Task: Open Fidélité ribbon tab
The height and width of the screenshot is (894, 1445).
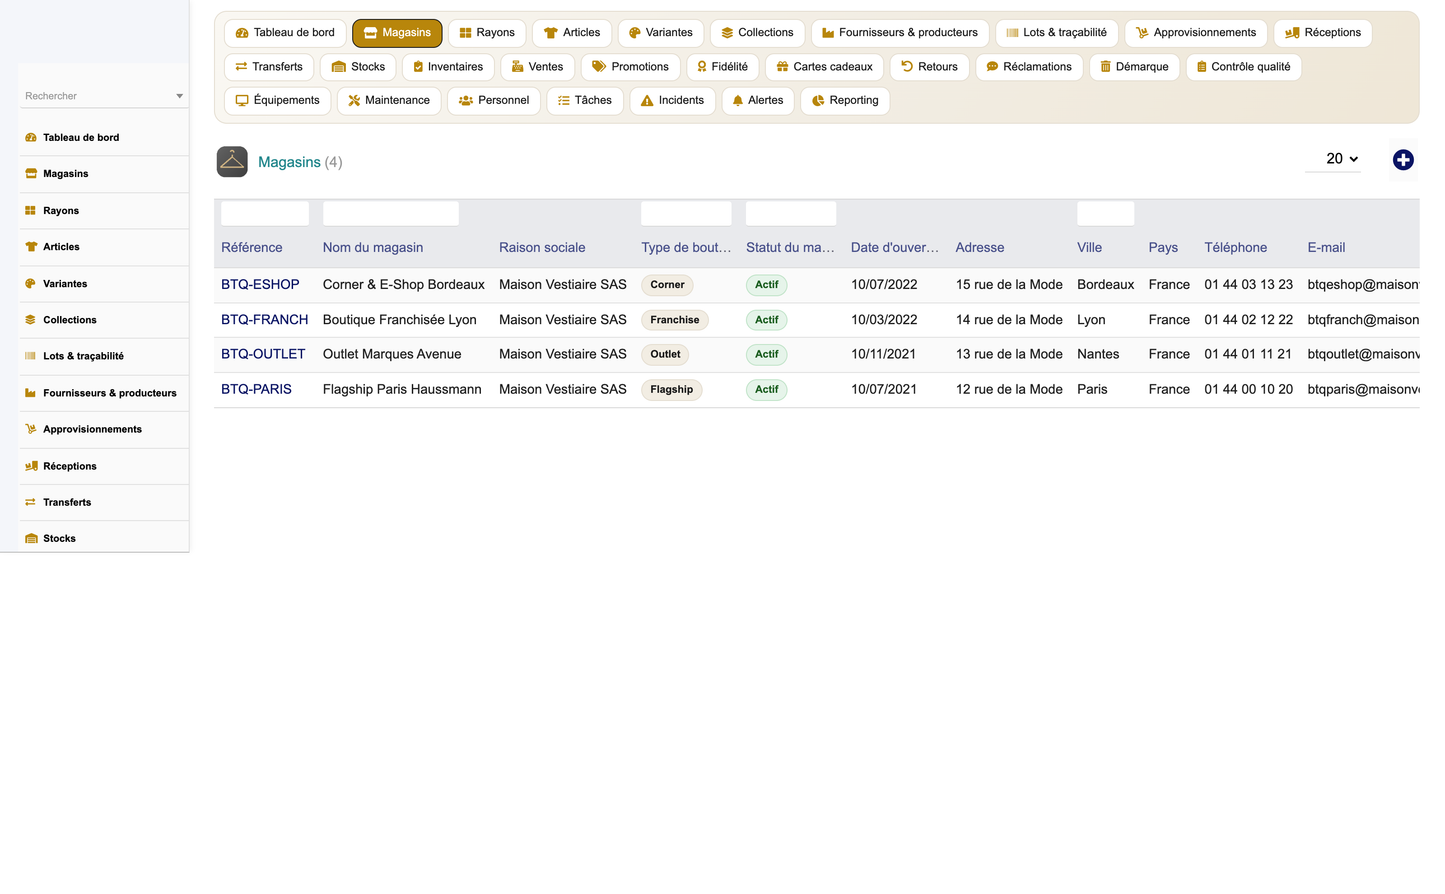Action: 723,67
